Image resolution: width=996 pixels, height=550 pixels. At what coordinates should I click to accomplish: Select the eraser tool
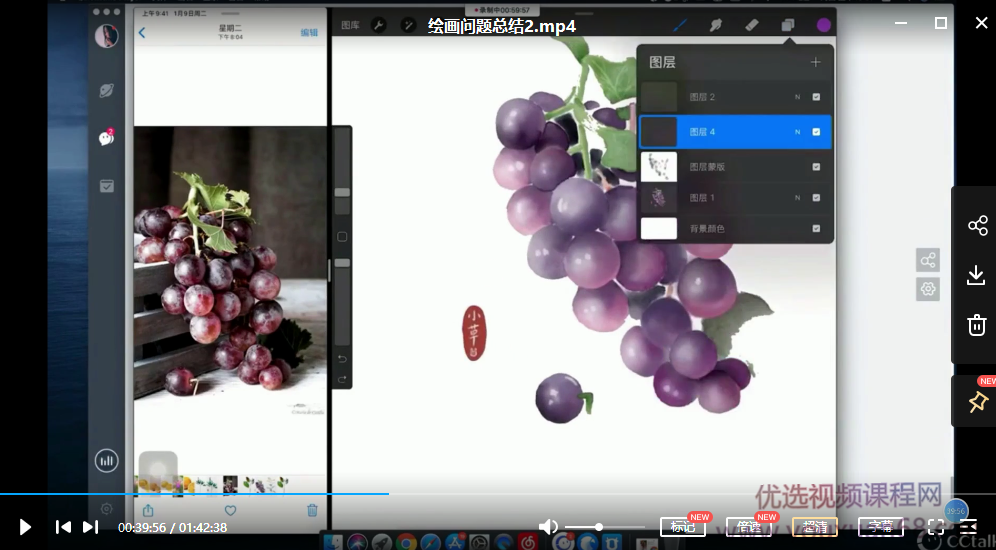click(x=751, y=25)
